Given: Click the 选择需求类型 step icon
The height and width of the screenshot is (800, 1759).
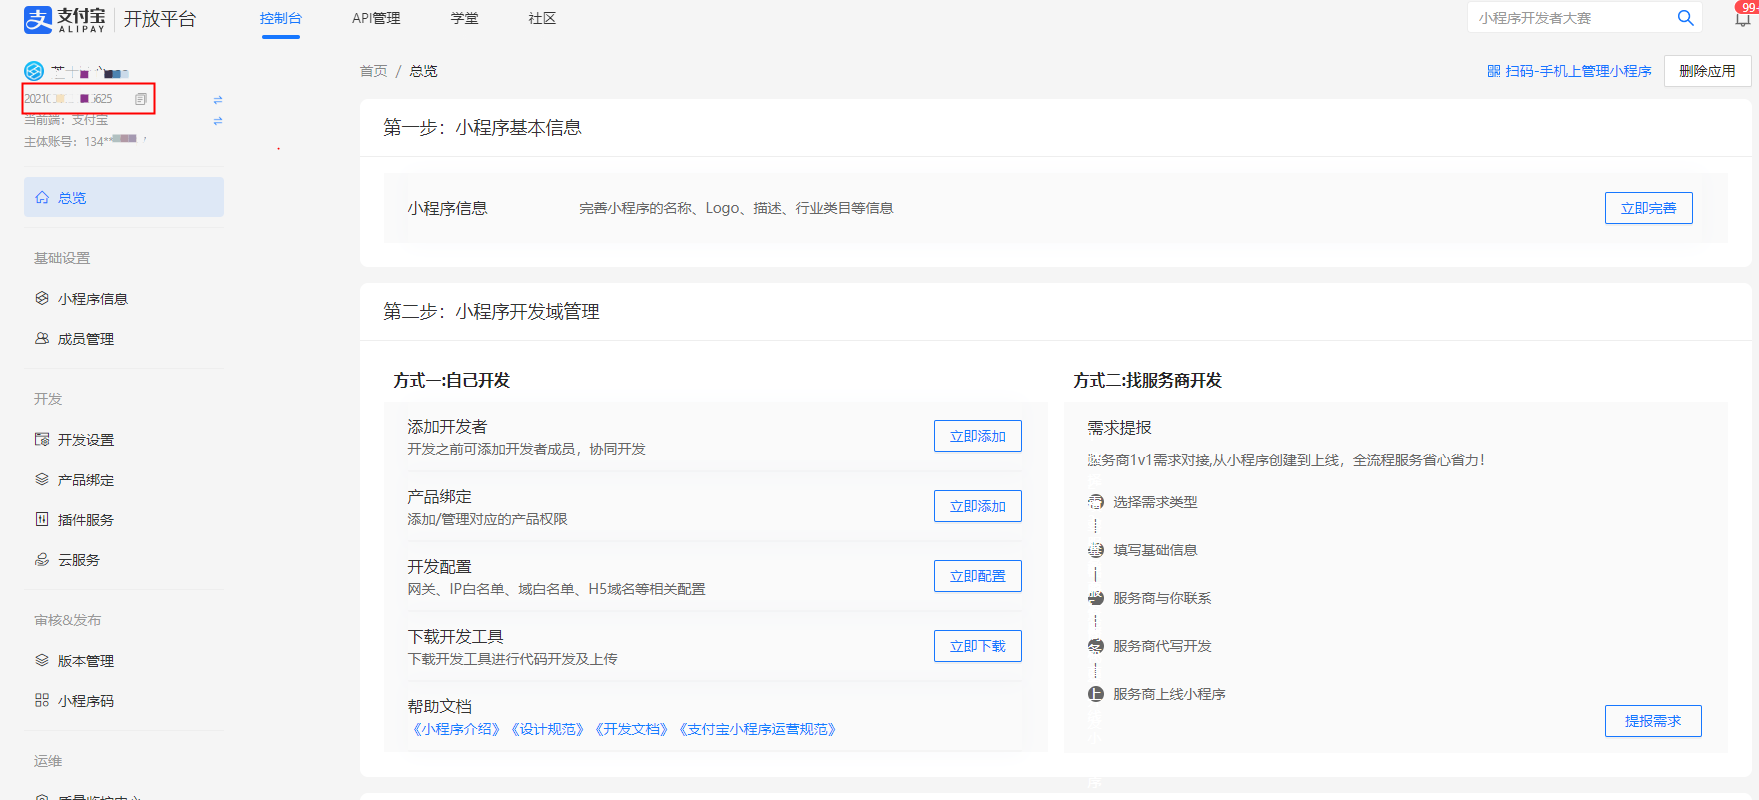Looking at the screenshot, I should [x=1096, y=502].
